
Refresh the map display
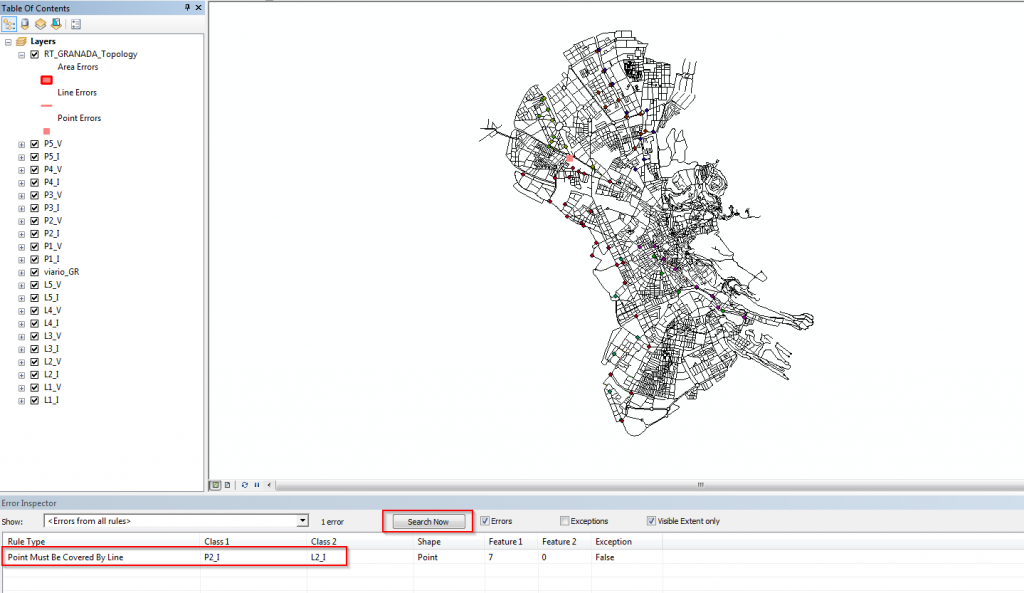click(245, 485)
